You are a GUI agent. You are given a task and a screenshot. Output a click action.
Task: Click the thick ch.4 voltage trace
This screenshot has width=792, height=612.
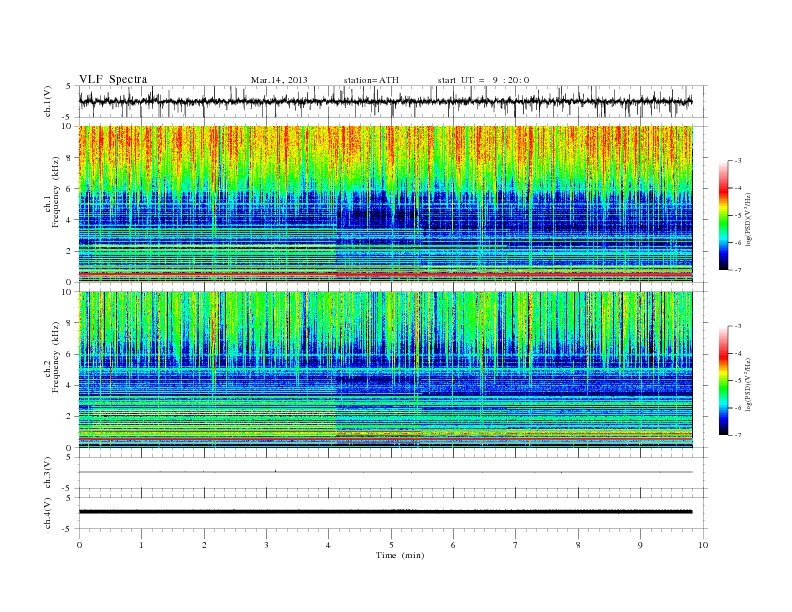[385, 512]
